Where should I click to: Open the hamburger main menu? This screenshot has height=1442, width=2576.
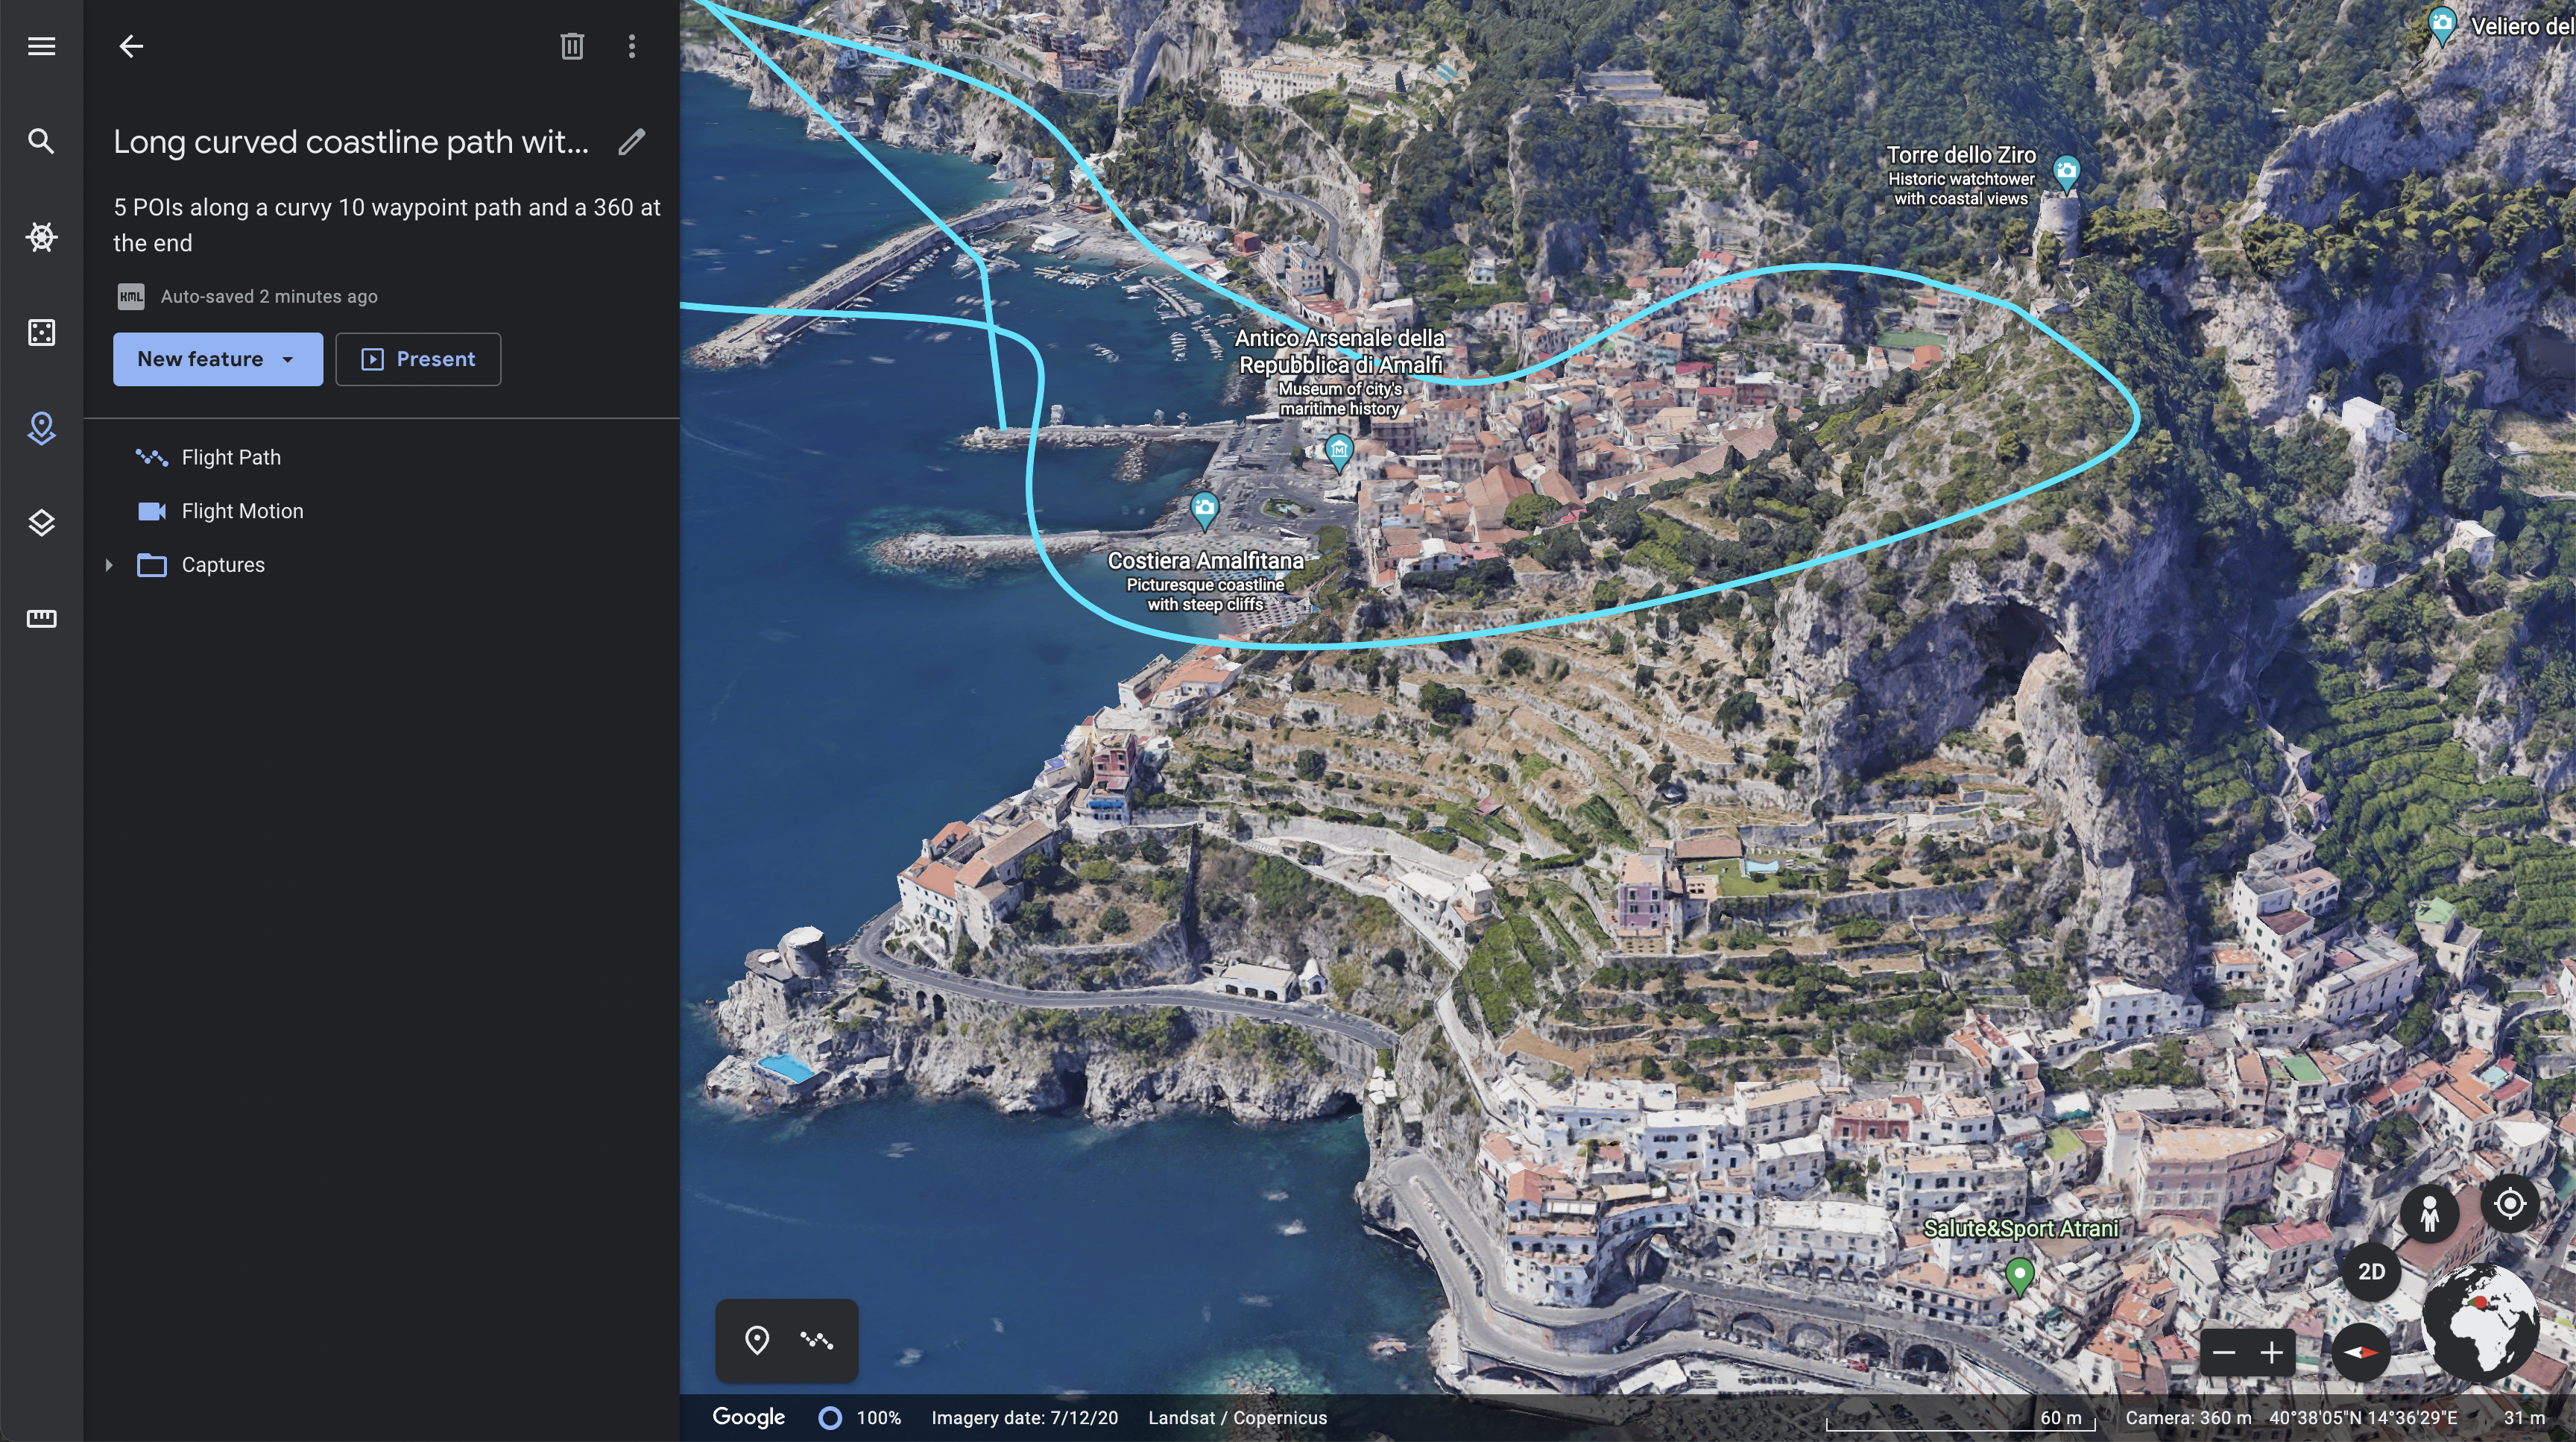coord(41,46)
